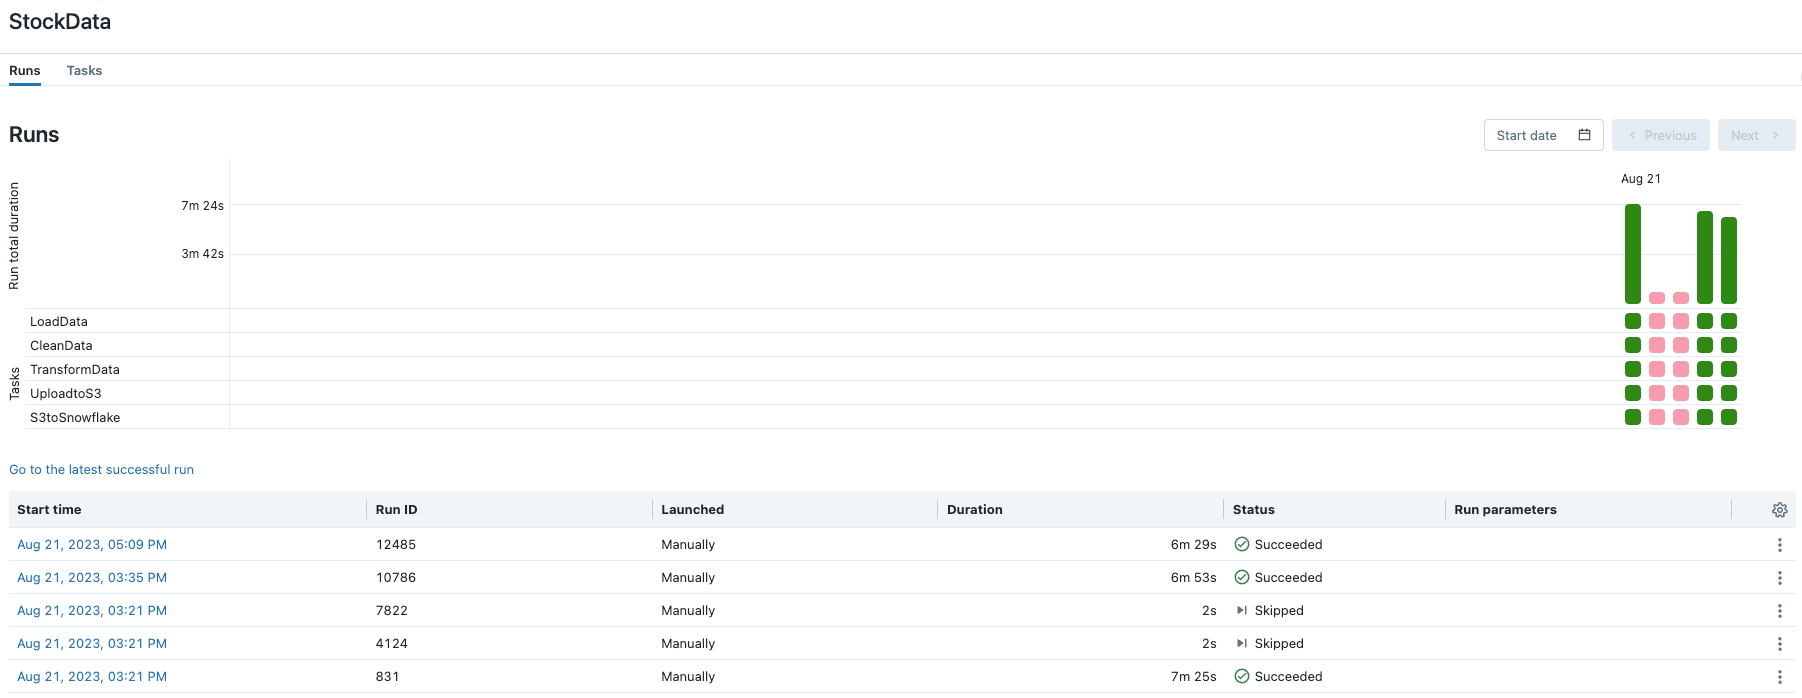Open run started at 03:35 PM
Screen dimensions: 1802x698
(x=92, y=578)
